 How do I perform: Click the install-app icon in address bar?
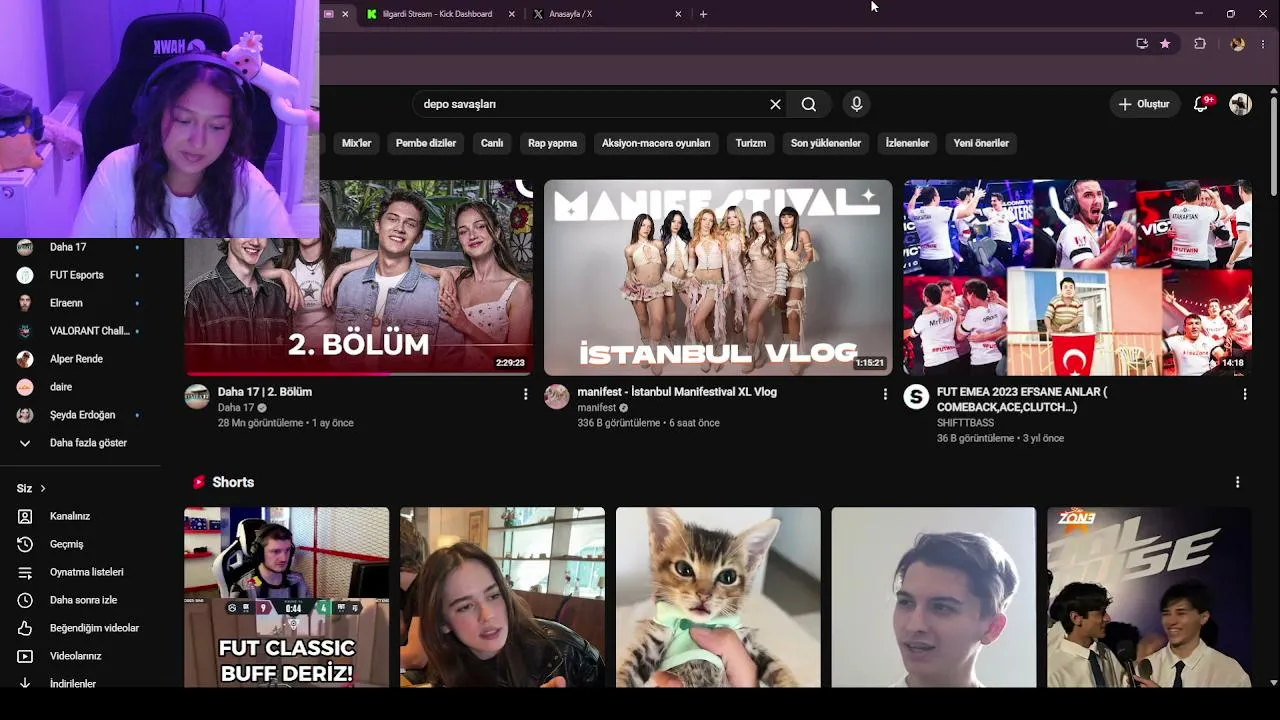click(1142, 44)
